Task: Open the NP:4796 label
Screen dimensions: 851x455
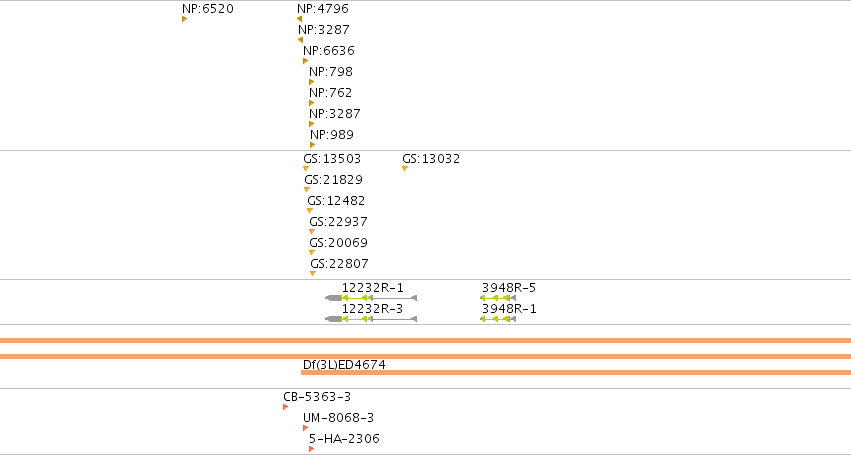Action: point(323,9)
